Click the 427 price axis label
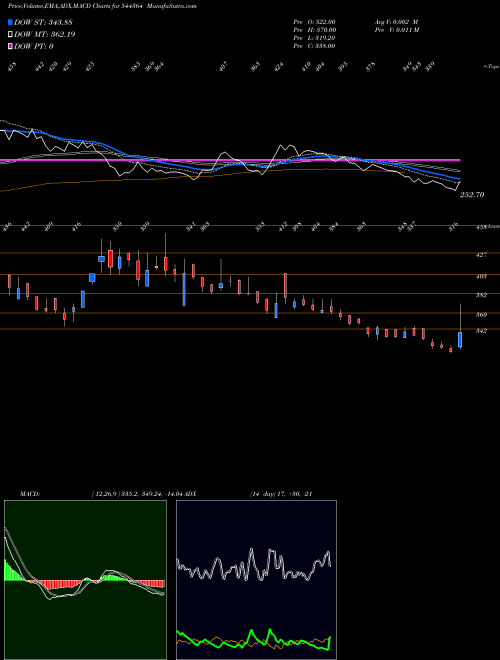500x660 pixels. (x=481, y=255)
